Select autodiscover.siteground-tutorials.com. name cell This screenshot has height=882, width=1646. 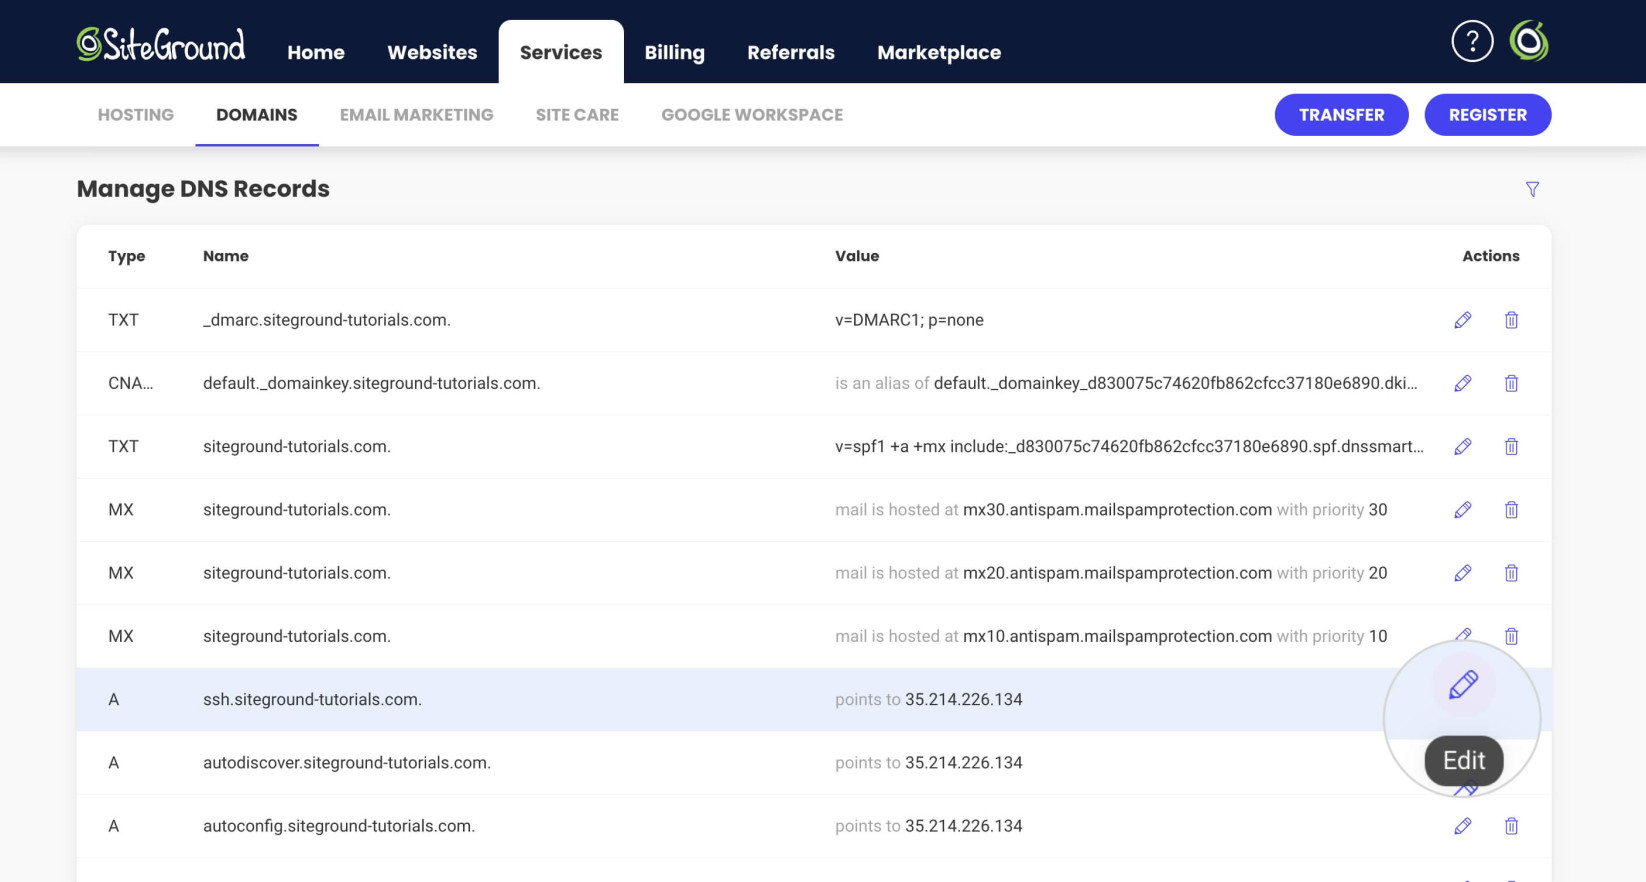click(x=347, y=763)
